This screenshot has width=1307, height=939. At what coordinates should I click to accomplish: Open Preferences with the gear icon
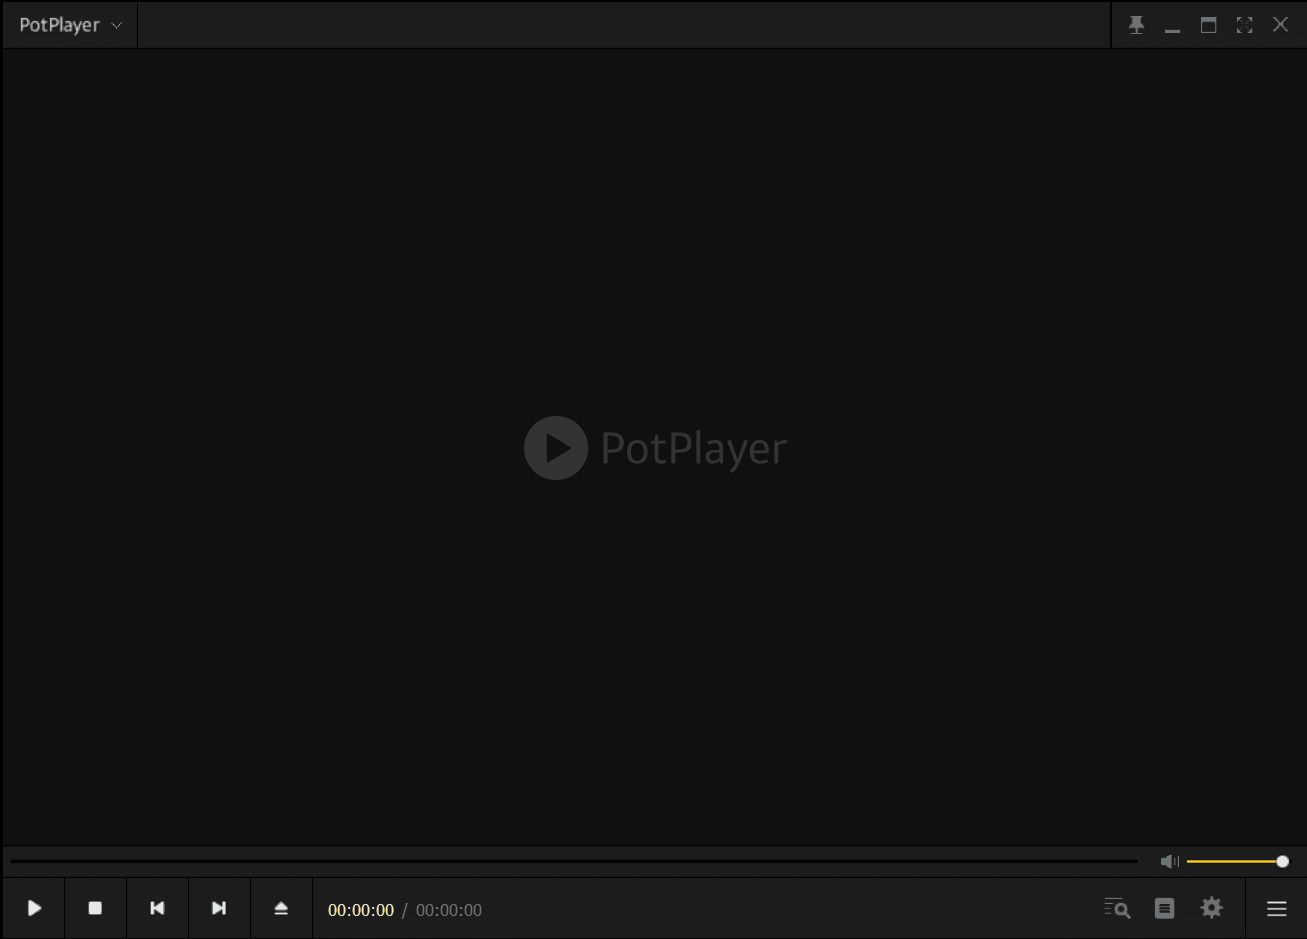(x=1212, y=908)
